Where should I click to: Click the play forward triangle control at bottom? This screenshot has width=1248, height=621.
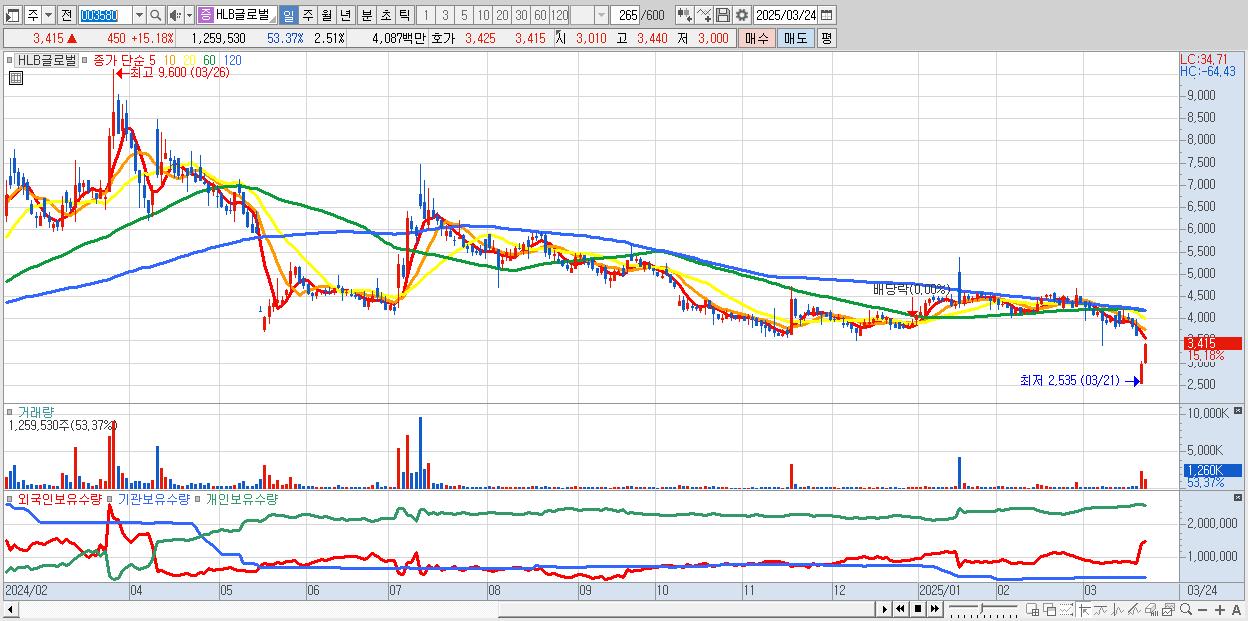point(885,609)
